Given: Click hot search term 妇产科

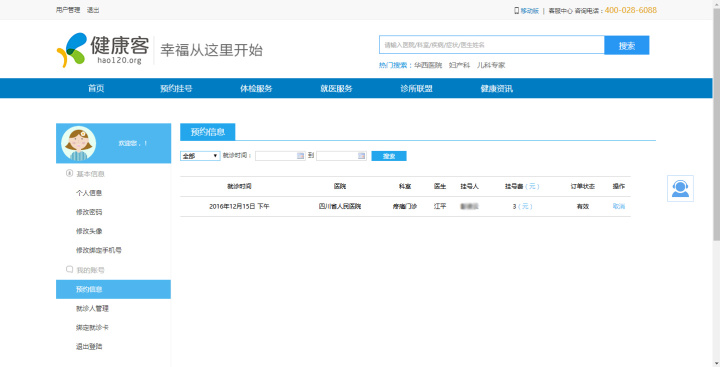Looking at the screenshot, I should [460, 65].
